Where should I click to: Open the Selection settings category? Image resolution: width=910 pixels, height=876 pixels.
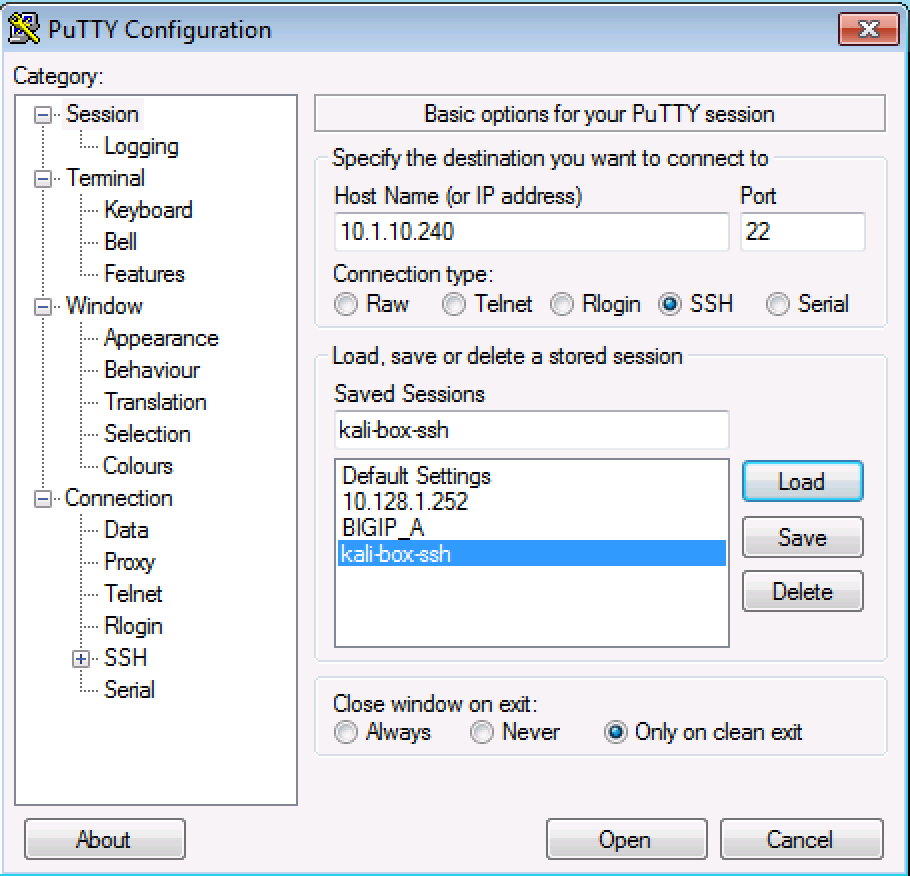(x=147, y=434)
